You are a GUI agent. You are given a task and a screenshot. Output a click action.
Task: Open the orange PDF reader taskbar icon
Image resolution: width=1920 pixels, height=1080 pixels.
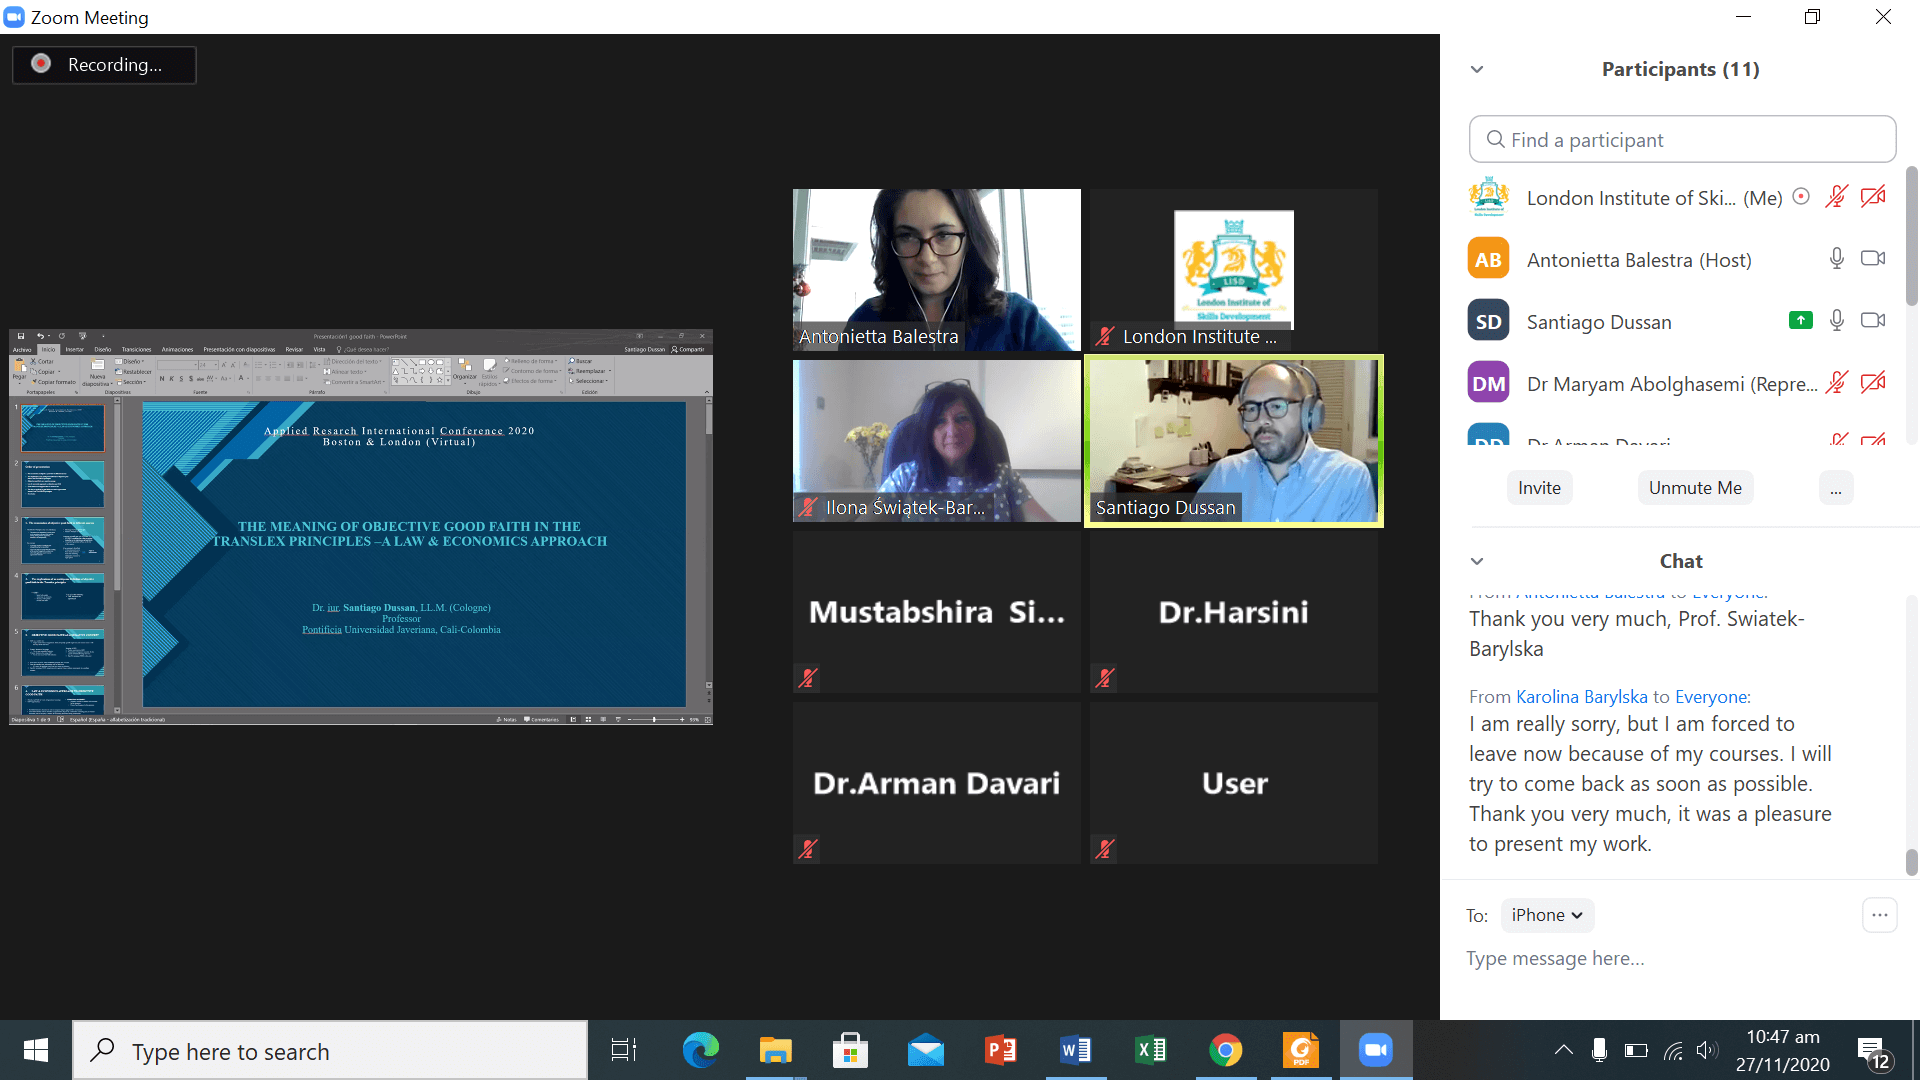pos(1301,1050)
